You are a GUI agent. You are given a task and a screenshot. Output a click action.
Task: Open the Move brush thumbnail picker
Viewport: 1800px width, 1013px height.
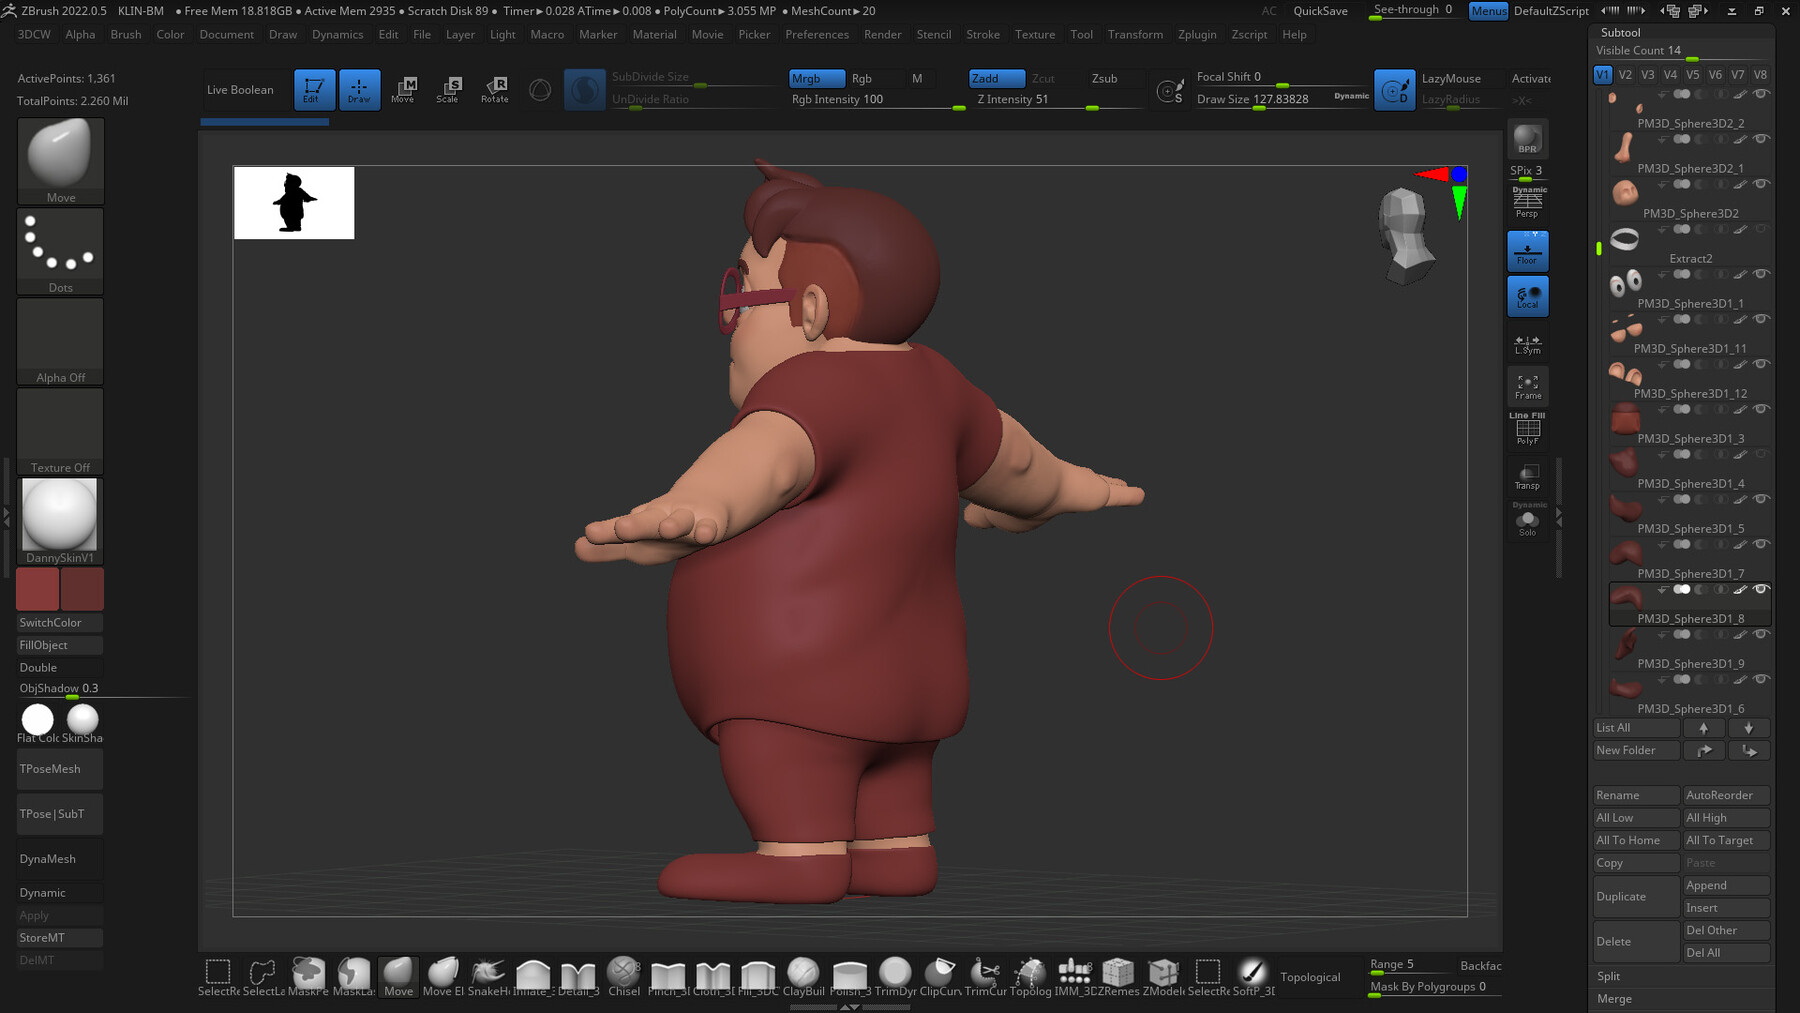(60, 161)
